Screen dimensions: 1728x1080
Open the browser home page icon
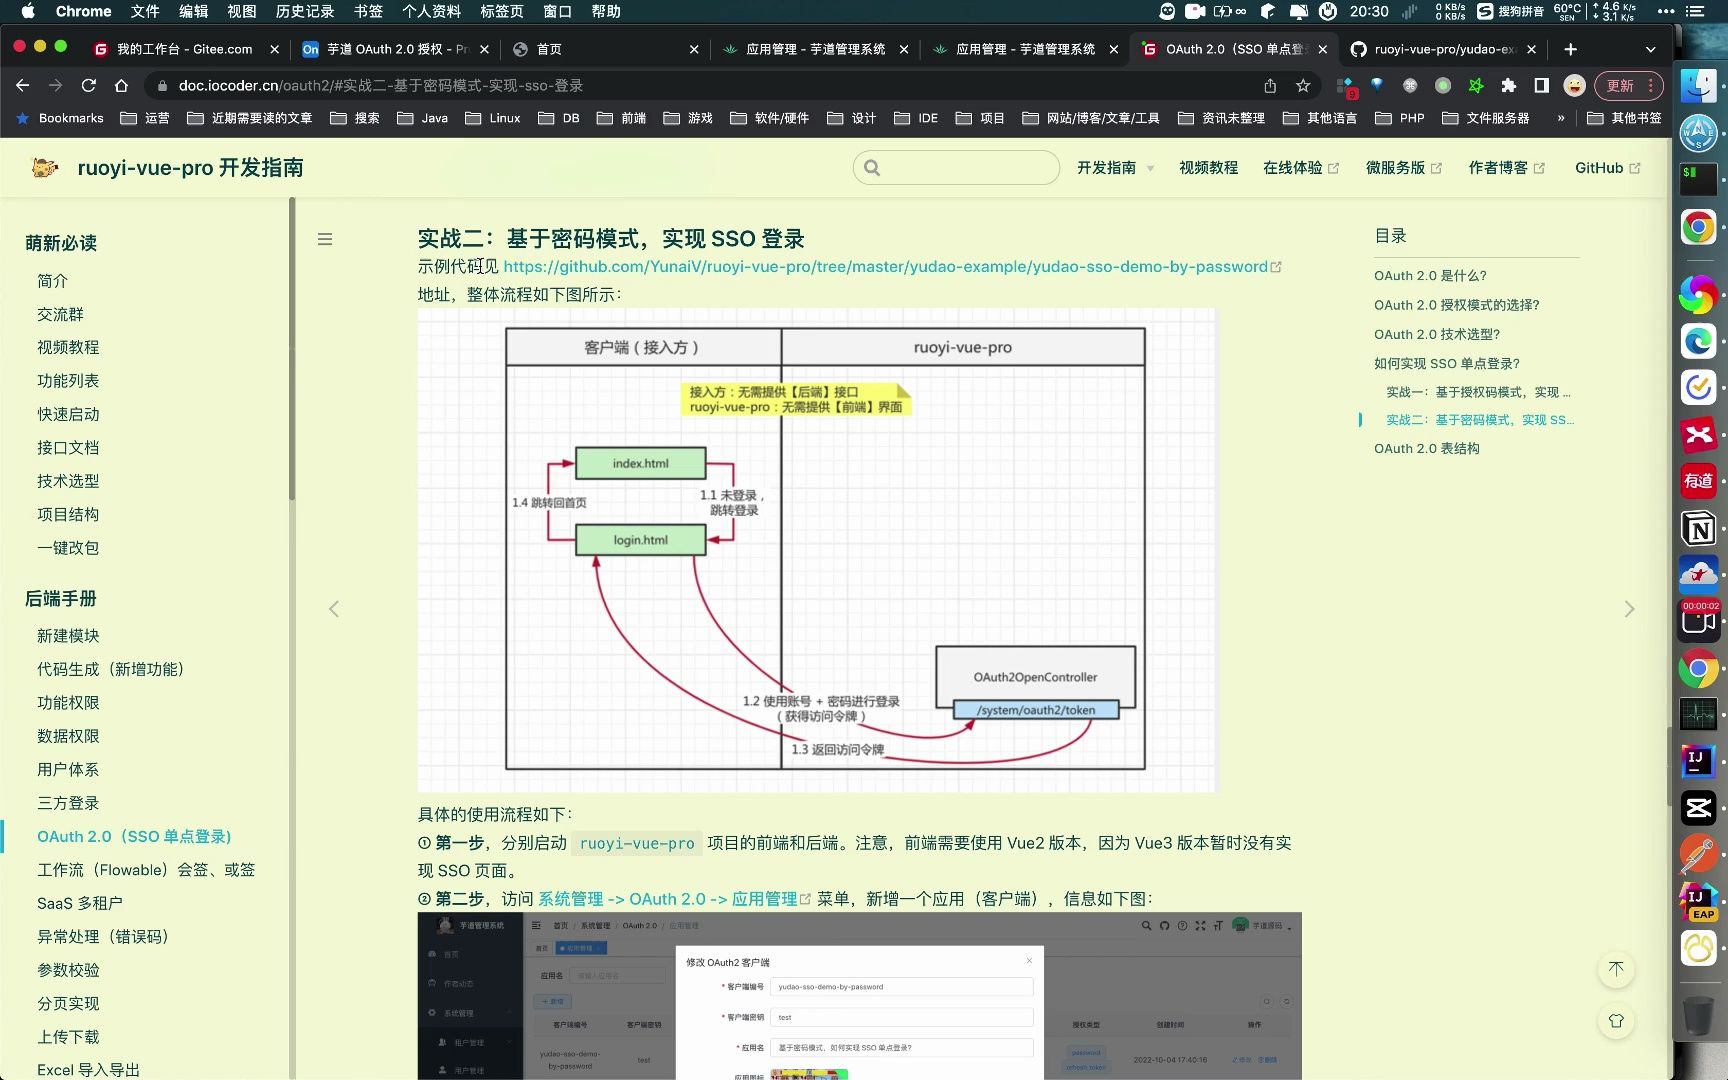coord(121,86)
